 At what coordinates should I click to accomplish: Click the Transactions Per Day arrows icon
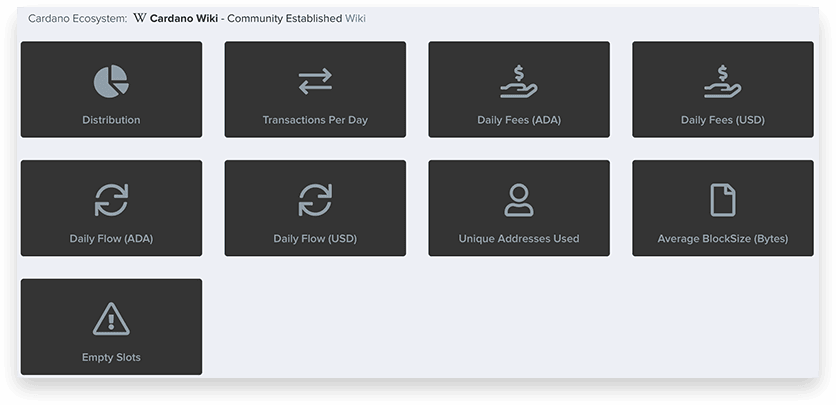pyautogui.click(x=315, y=82)
